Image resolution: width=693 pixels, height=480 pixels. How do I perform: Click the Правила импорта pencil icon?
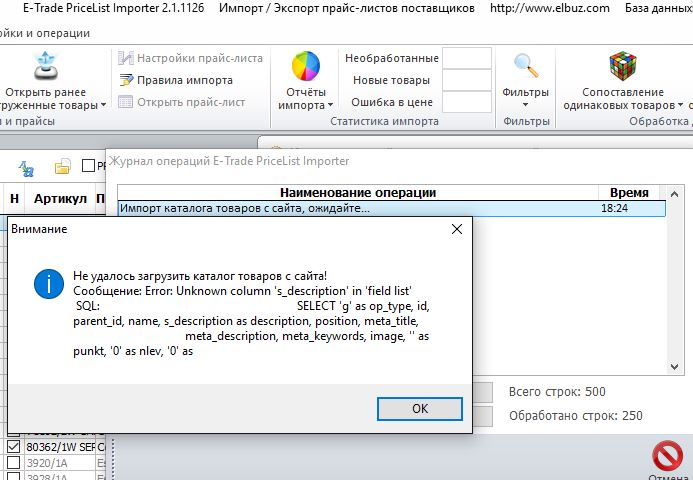click(126, 80)
